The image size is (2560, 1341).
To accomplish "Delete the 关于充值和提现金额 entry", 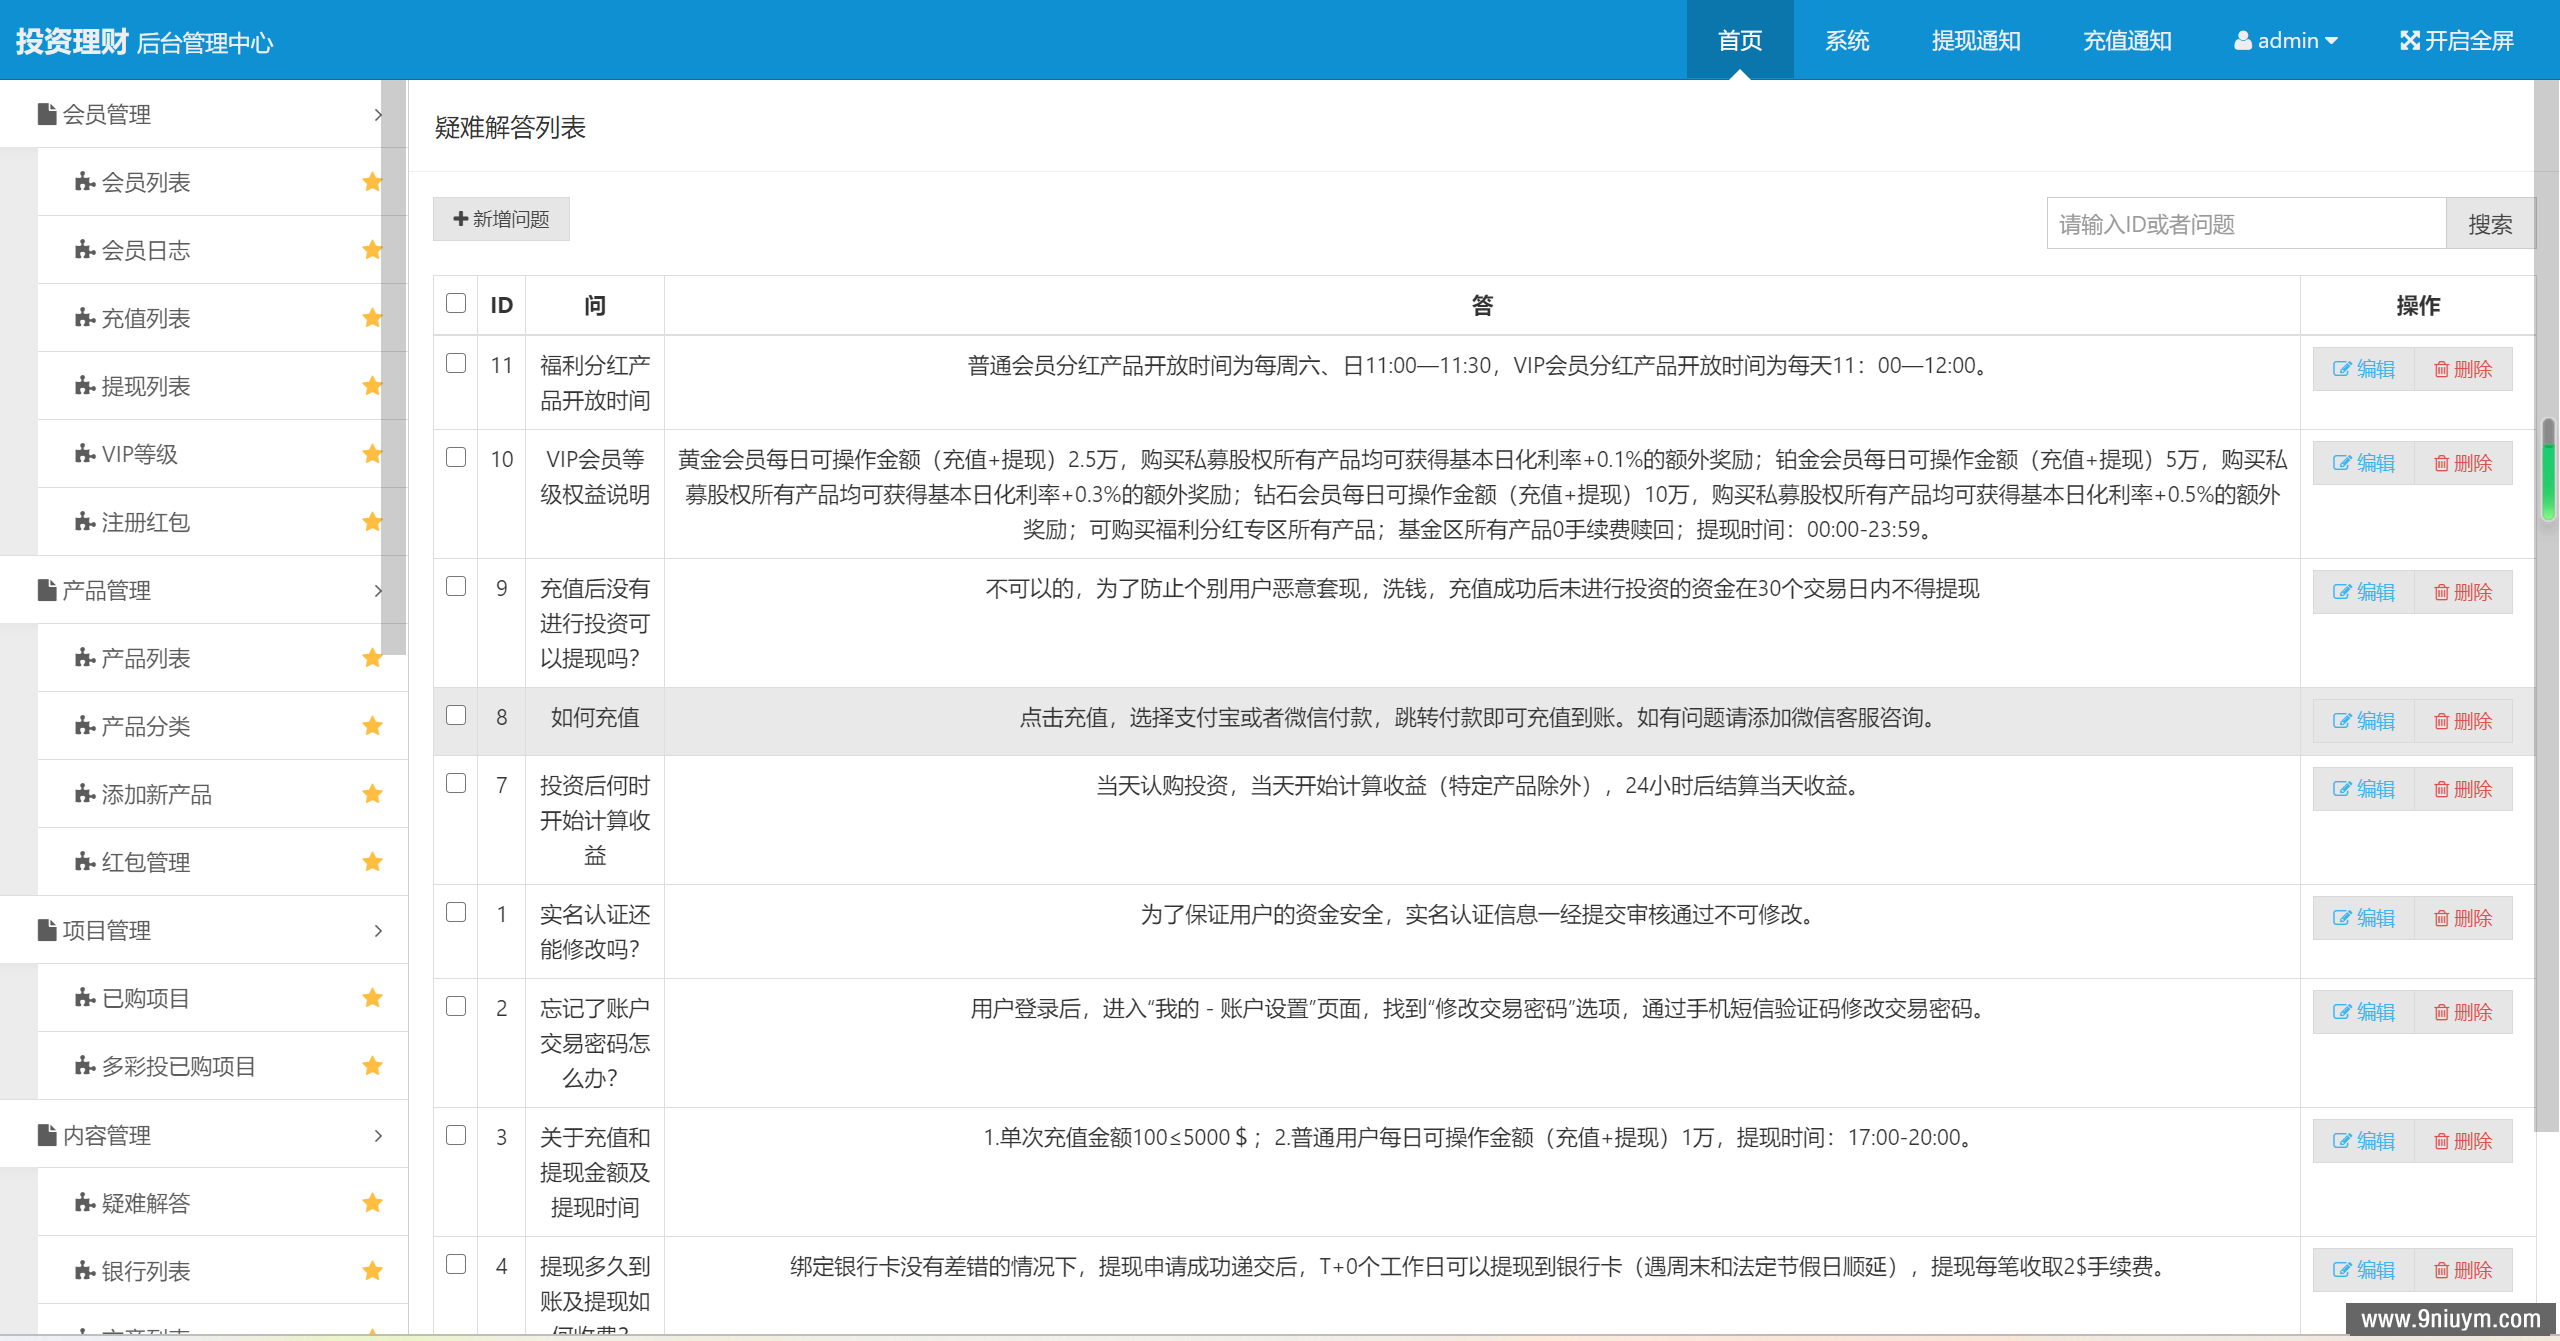I will pos(2463,1141).
